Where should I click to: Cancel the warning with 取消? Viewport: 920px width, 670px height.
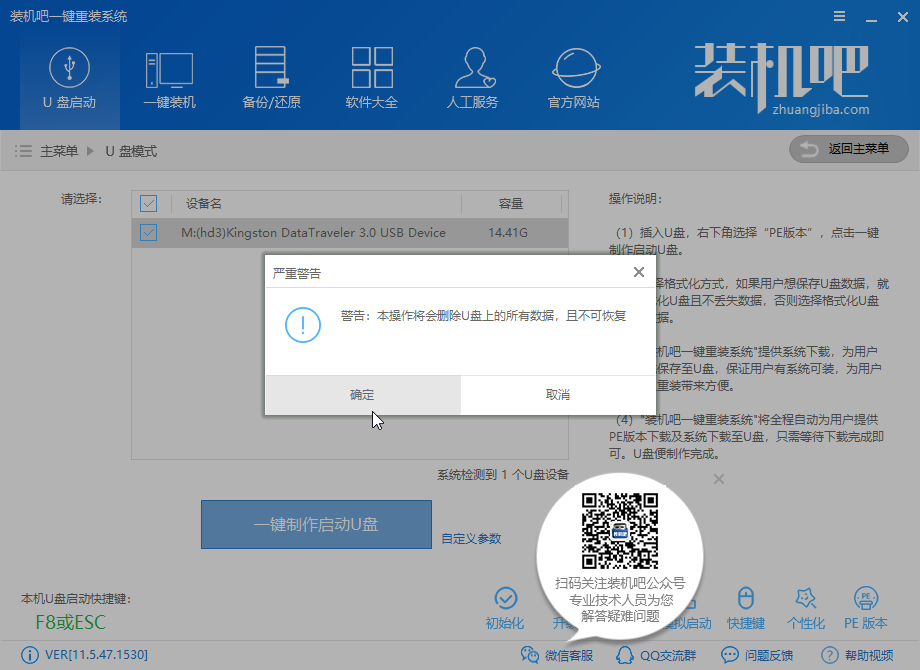(x=558, y=395)
